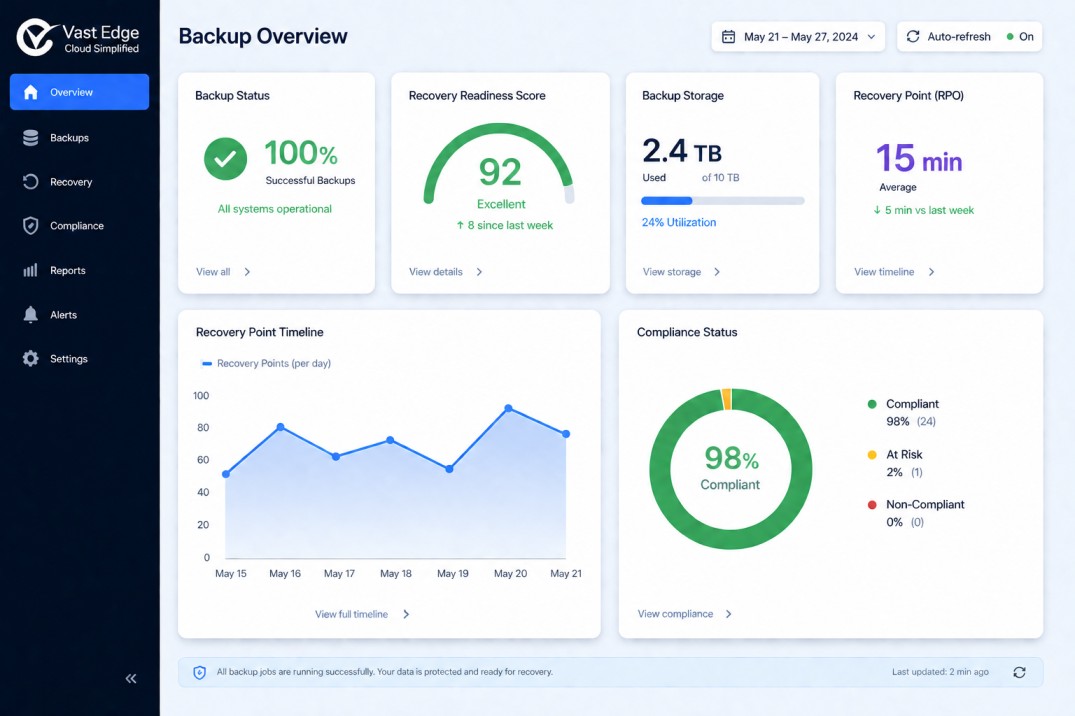Click the May 19 data point
The width and height of the screenshot is (1075, 716).
(x=449, y=469)
